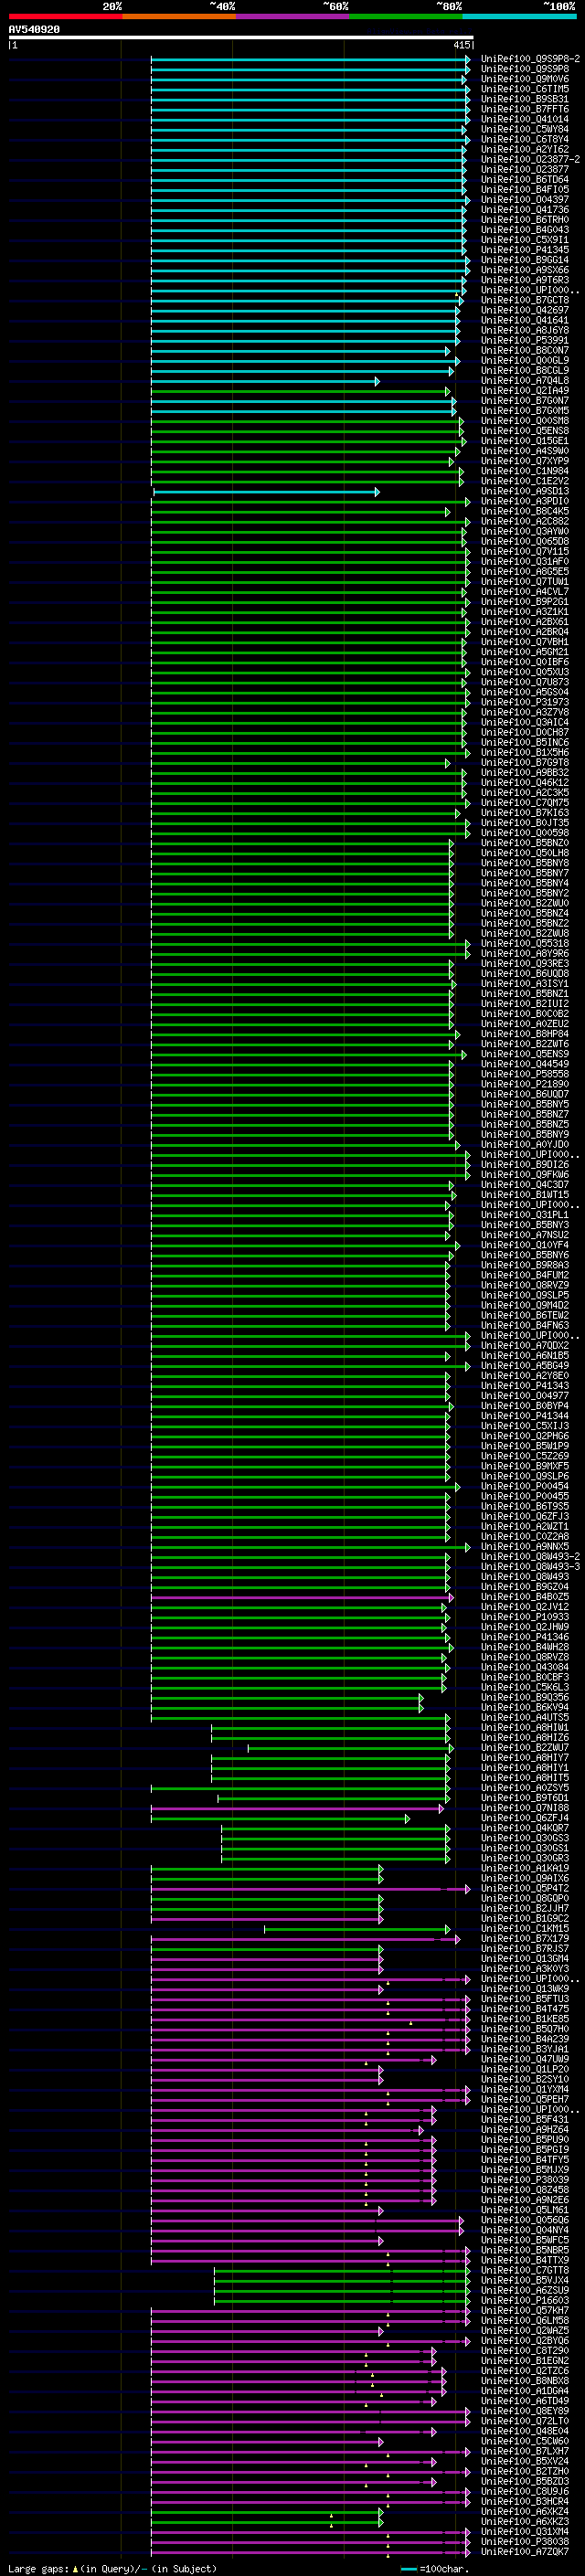585x2576 pixels.
Task: Click the white query sequence bar
Action: point(241,38)
